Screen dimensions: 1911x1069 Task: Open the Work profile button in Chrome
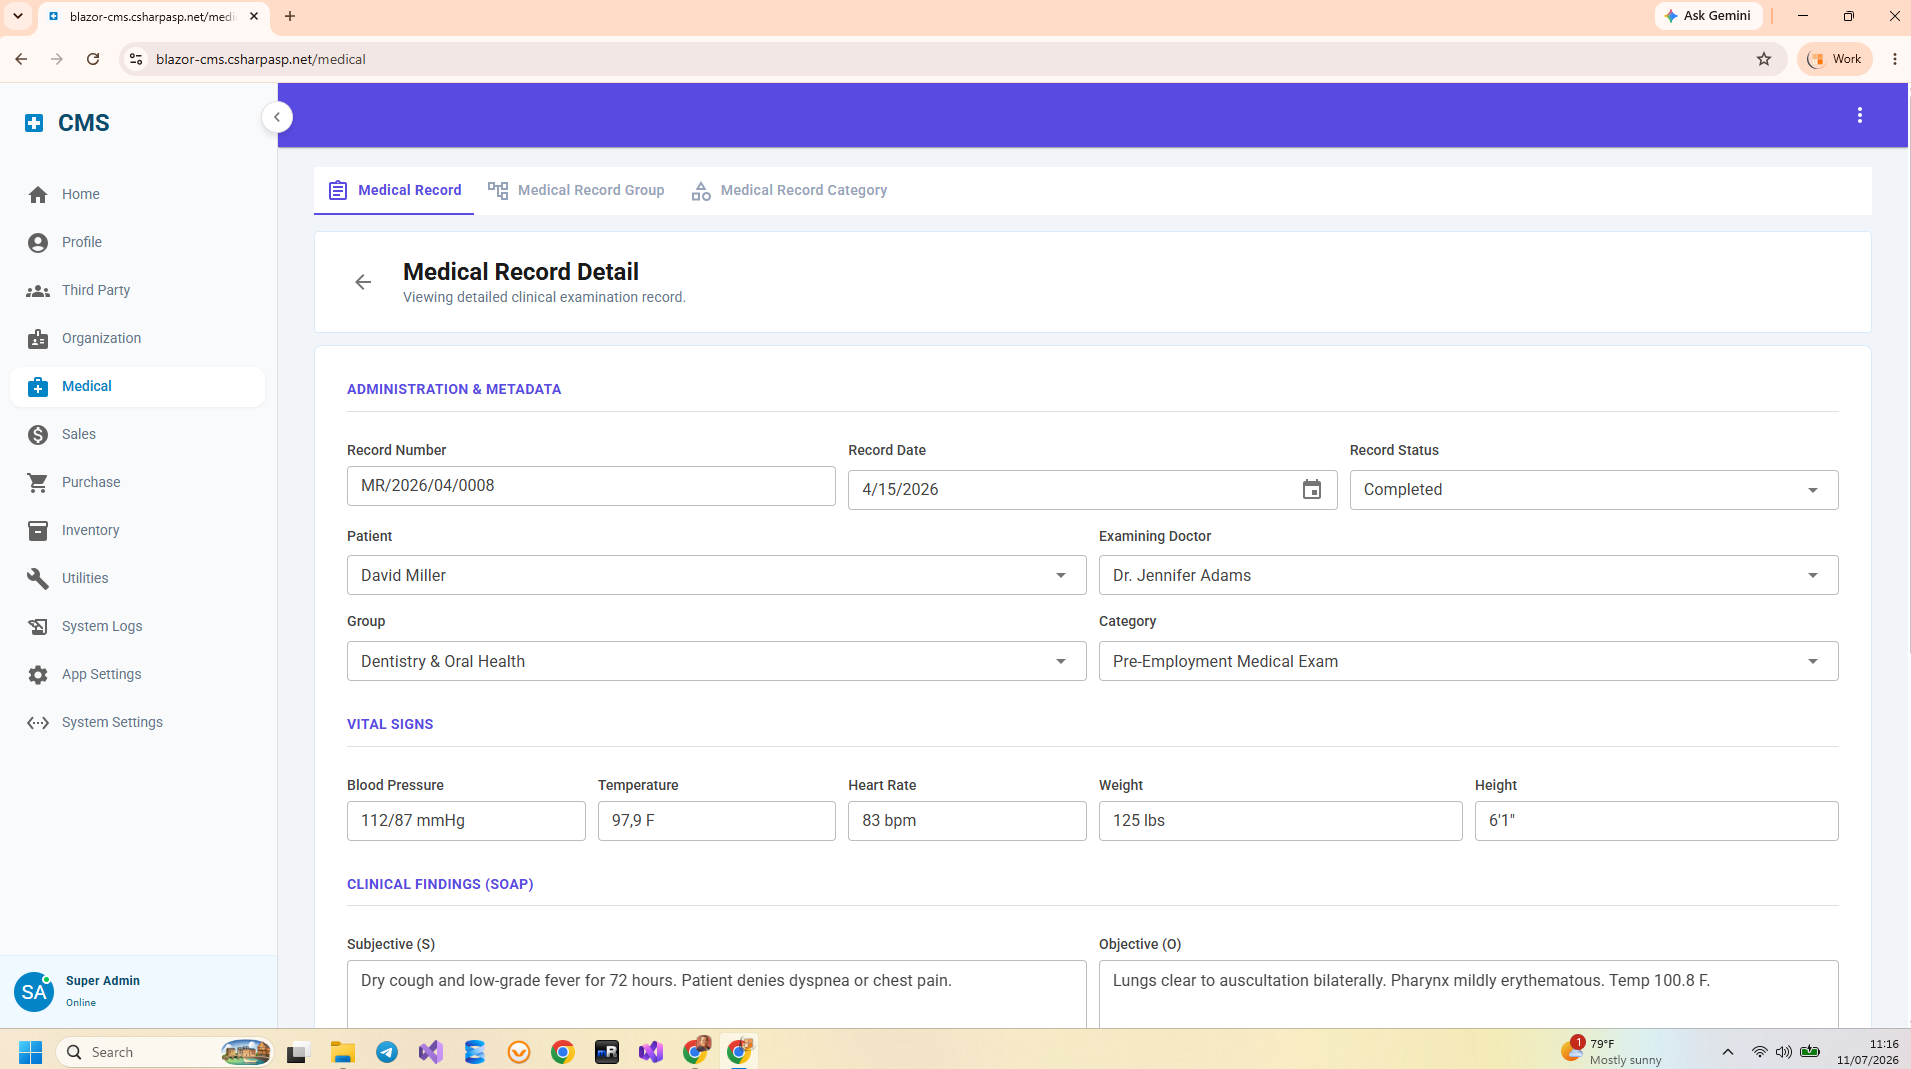click(1834, 59)
